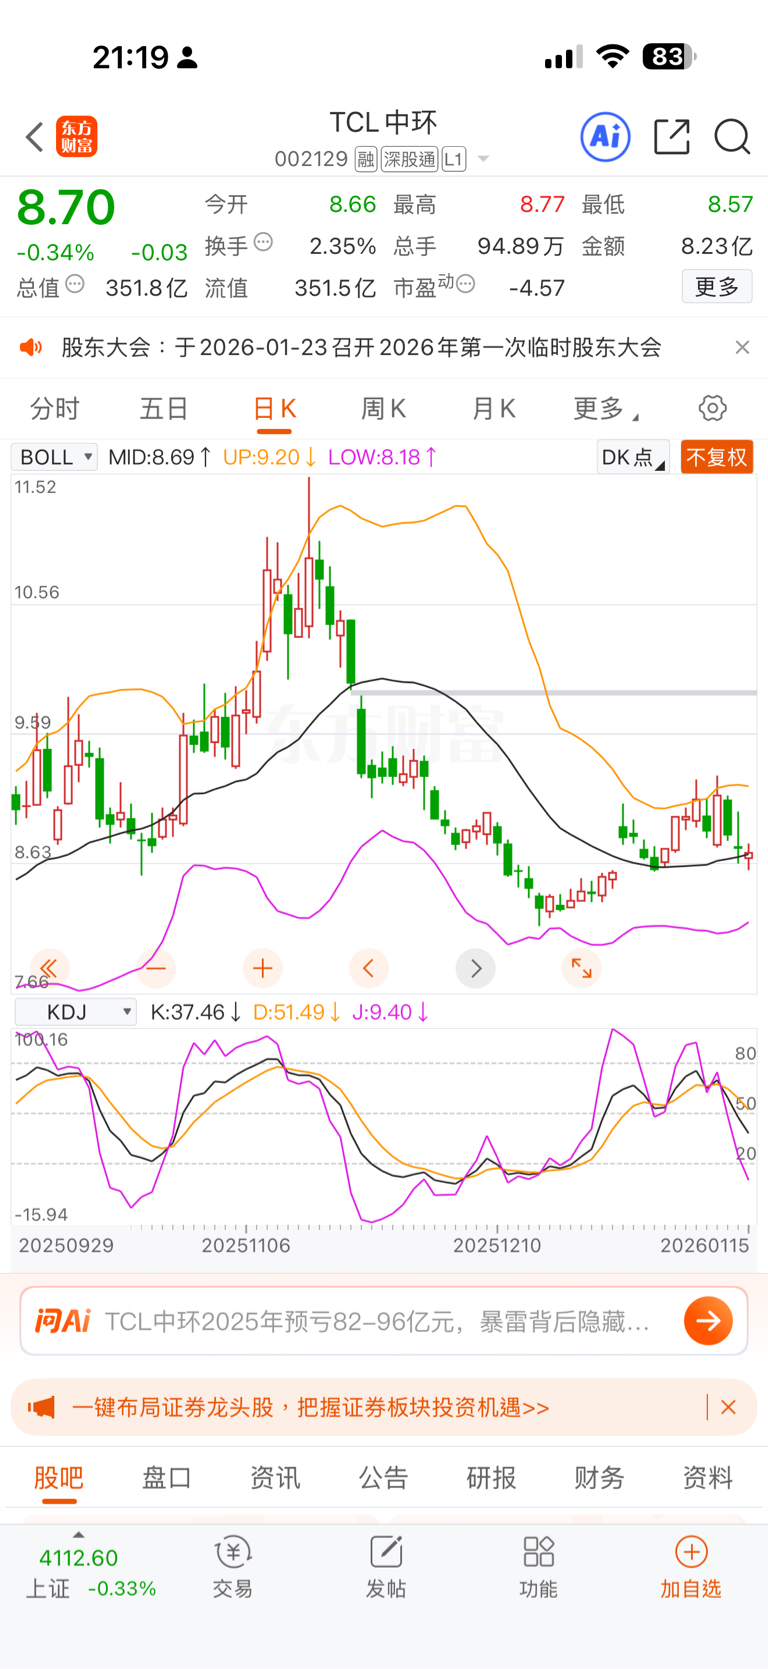This screenshot has height=1669, width=768.
Task: Move chart left with left arrow
Action: (369, 968)
